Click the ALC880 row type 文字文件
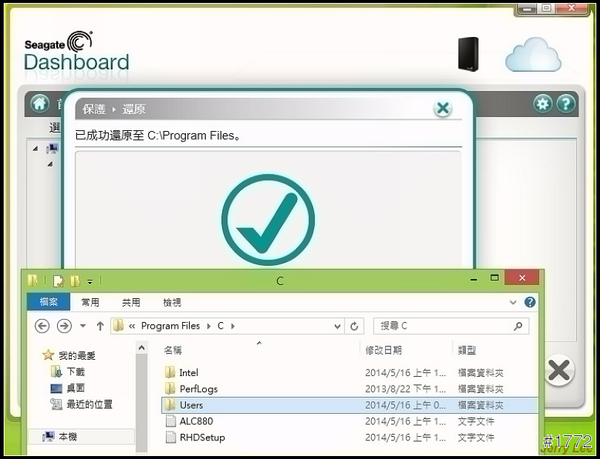 (x=476, y=421)
